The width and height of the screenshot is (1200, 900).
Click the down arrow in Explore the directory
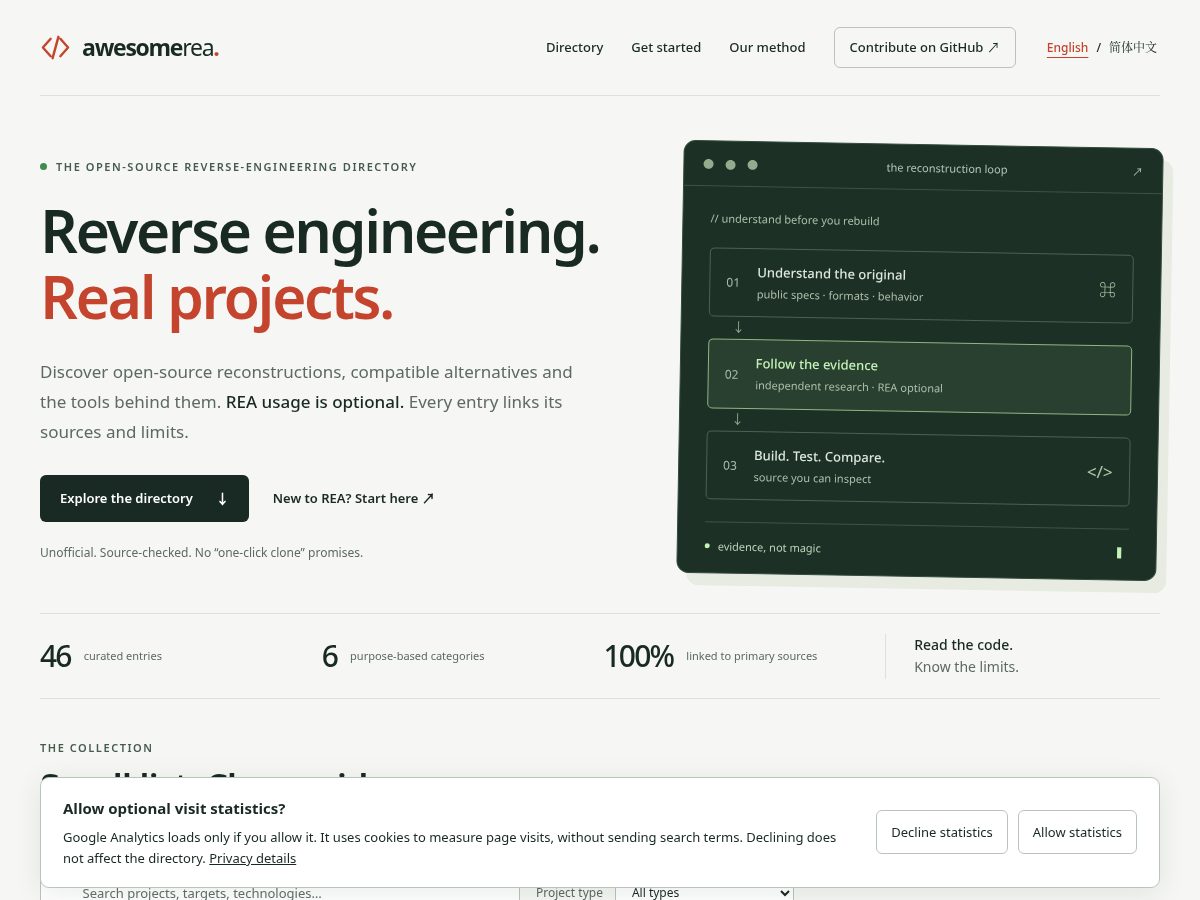coord(222,499)
